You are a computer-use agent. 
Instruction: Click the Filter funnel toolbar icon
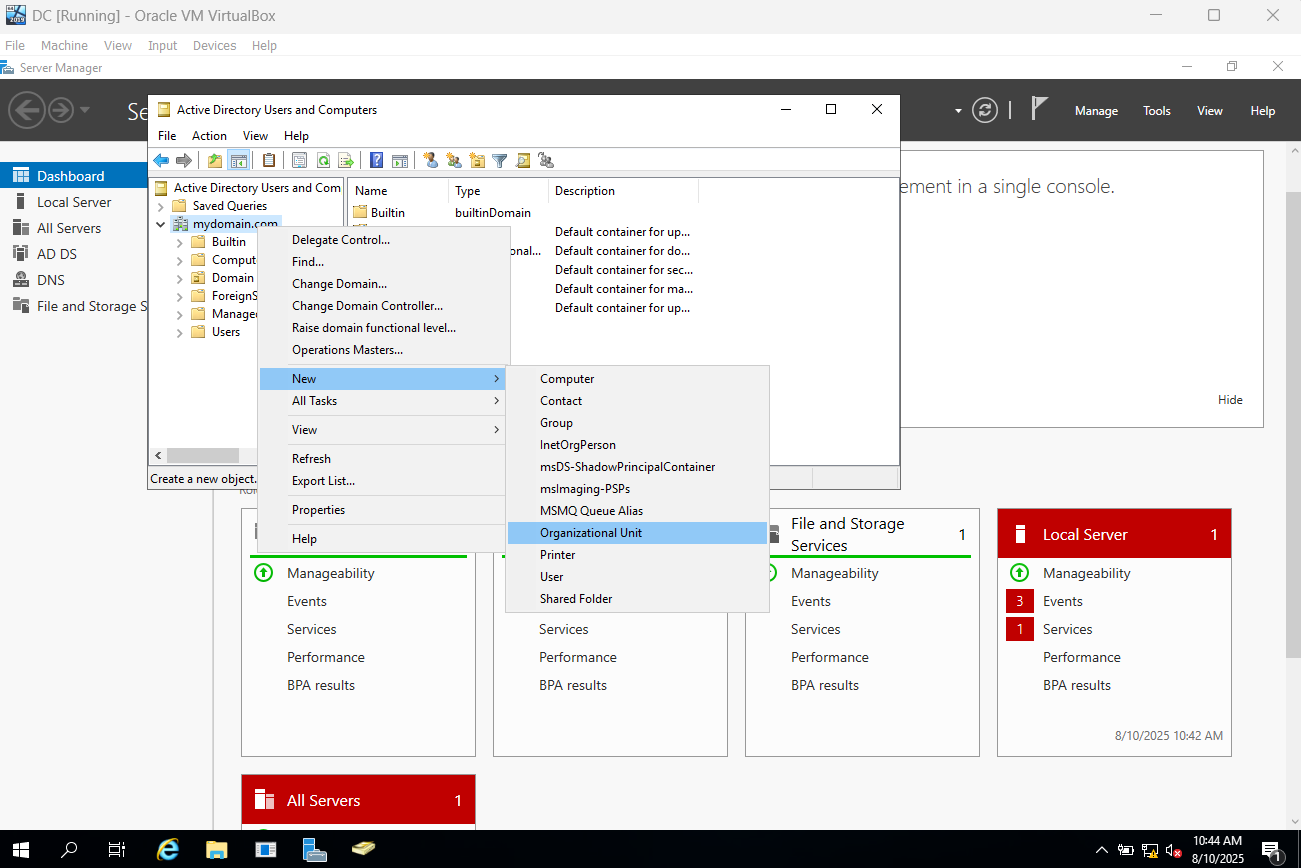click(x=500, y=160)
